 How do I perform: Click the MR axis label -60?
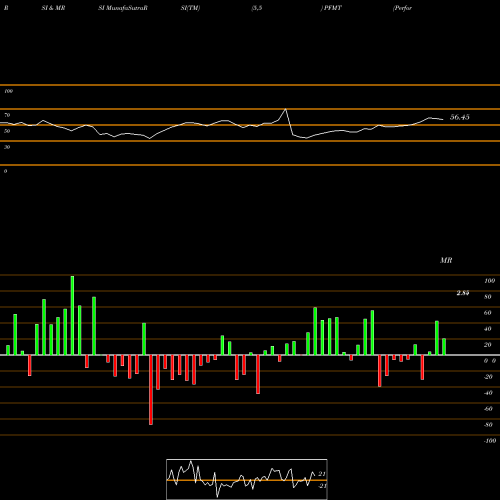click(x=488, y=409)
